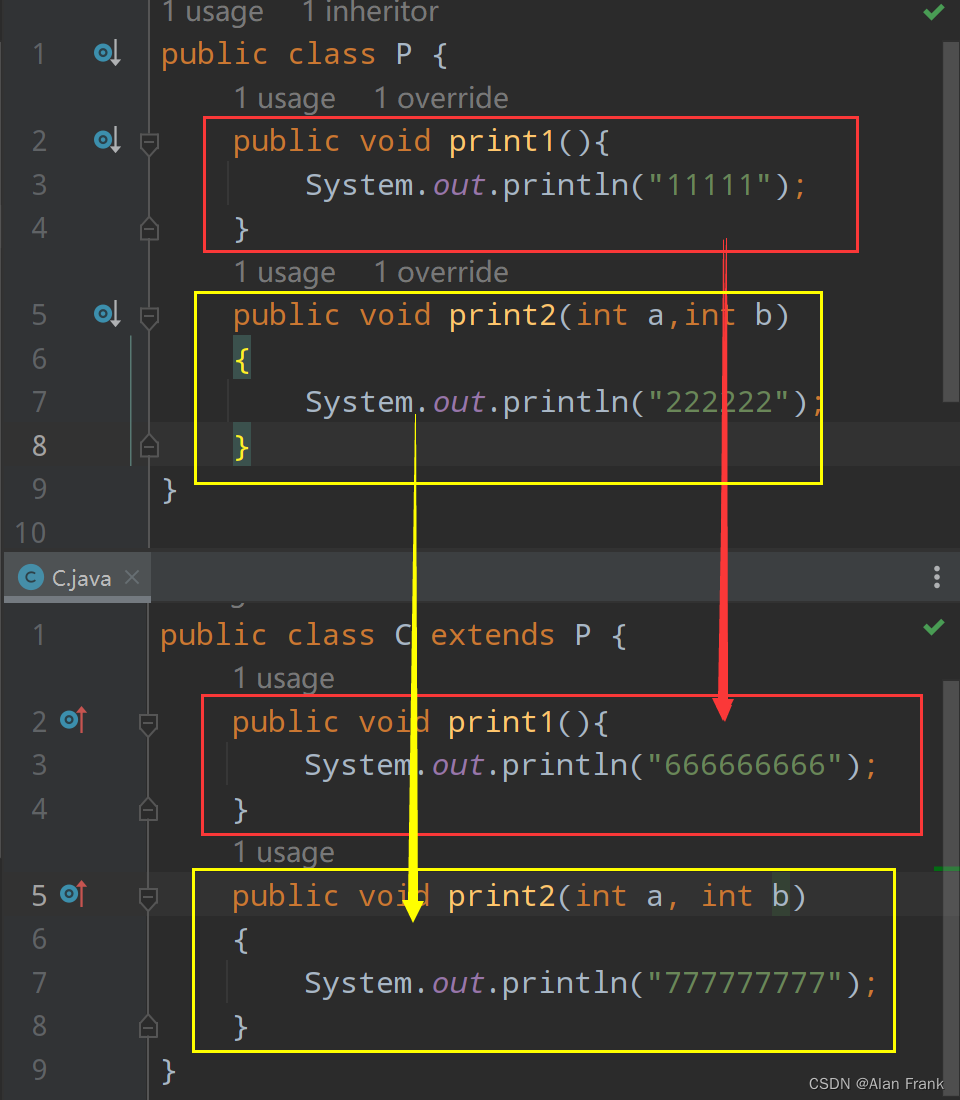This screenshot has width=960, height=1100.
Task: Click the overridden gutter icon for print1 in P
Action: [107, 140]
